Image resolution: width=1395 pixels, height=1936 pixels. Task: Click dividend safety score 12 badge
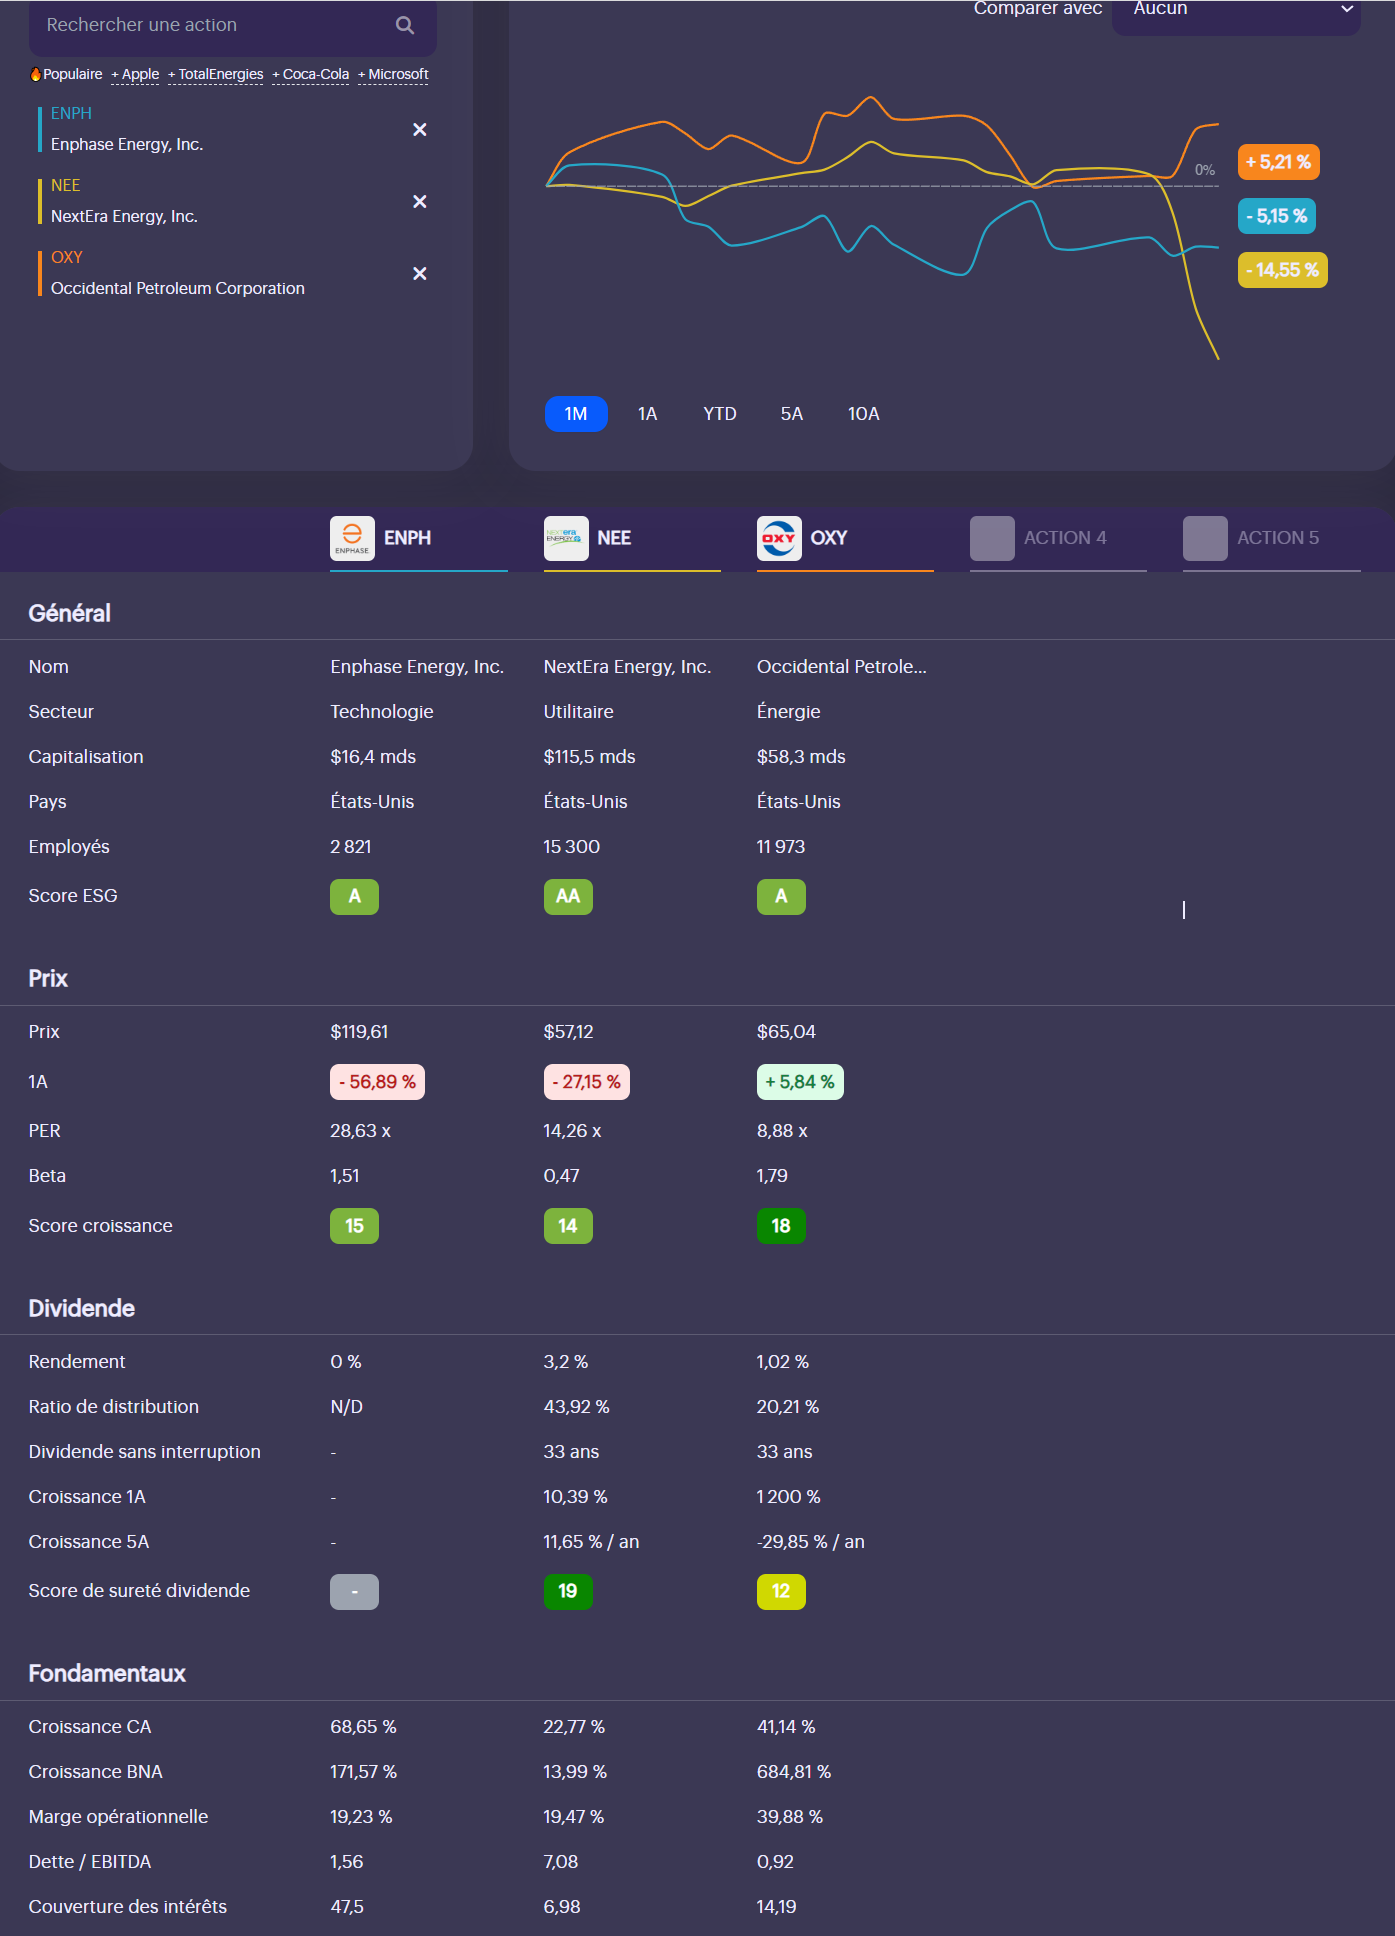coord(781,1592)
